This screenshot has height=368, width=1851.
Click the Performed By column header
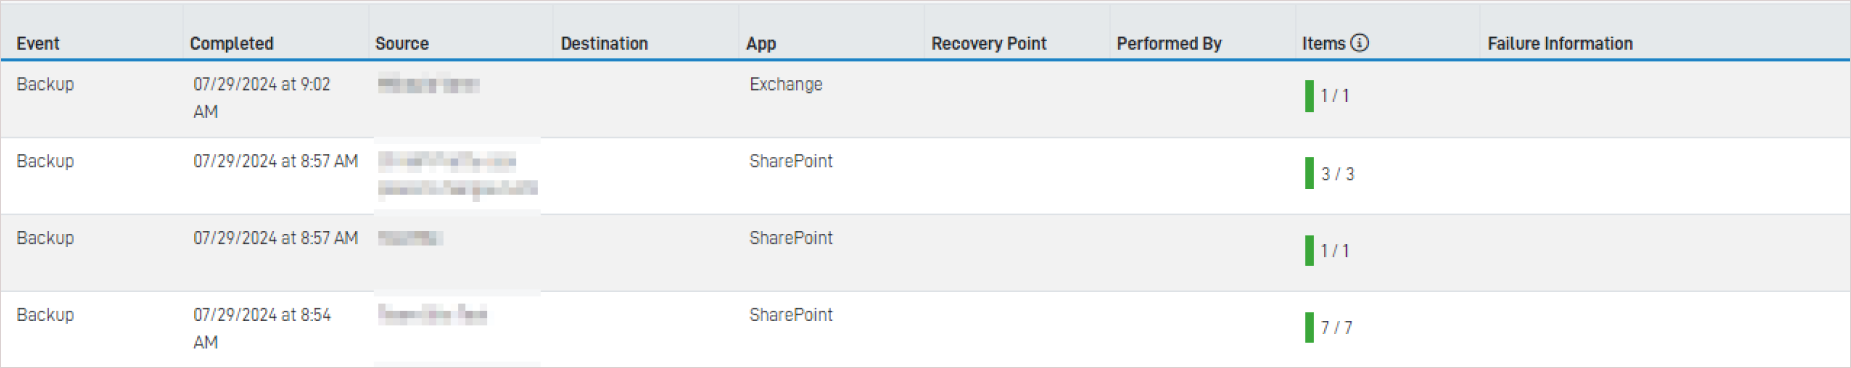pos(1169,43)
